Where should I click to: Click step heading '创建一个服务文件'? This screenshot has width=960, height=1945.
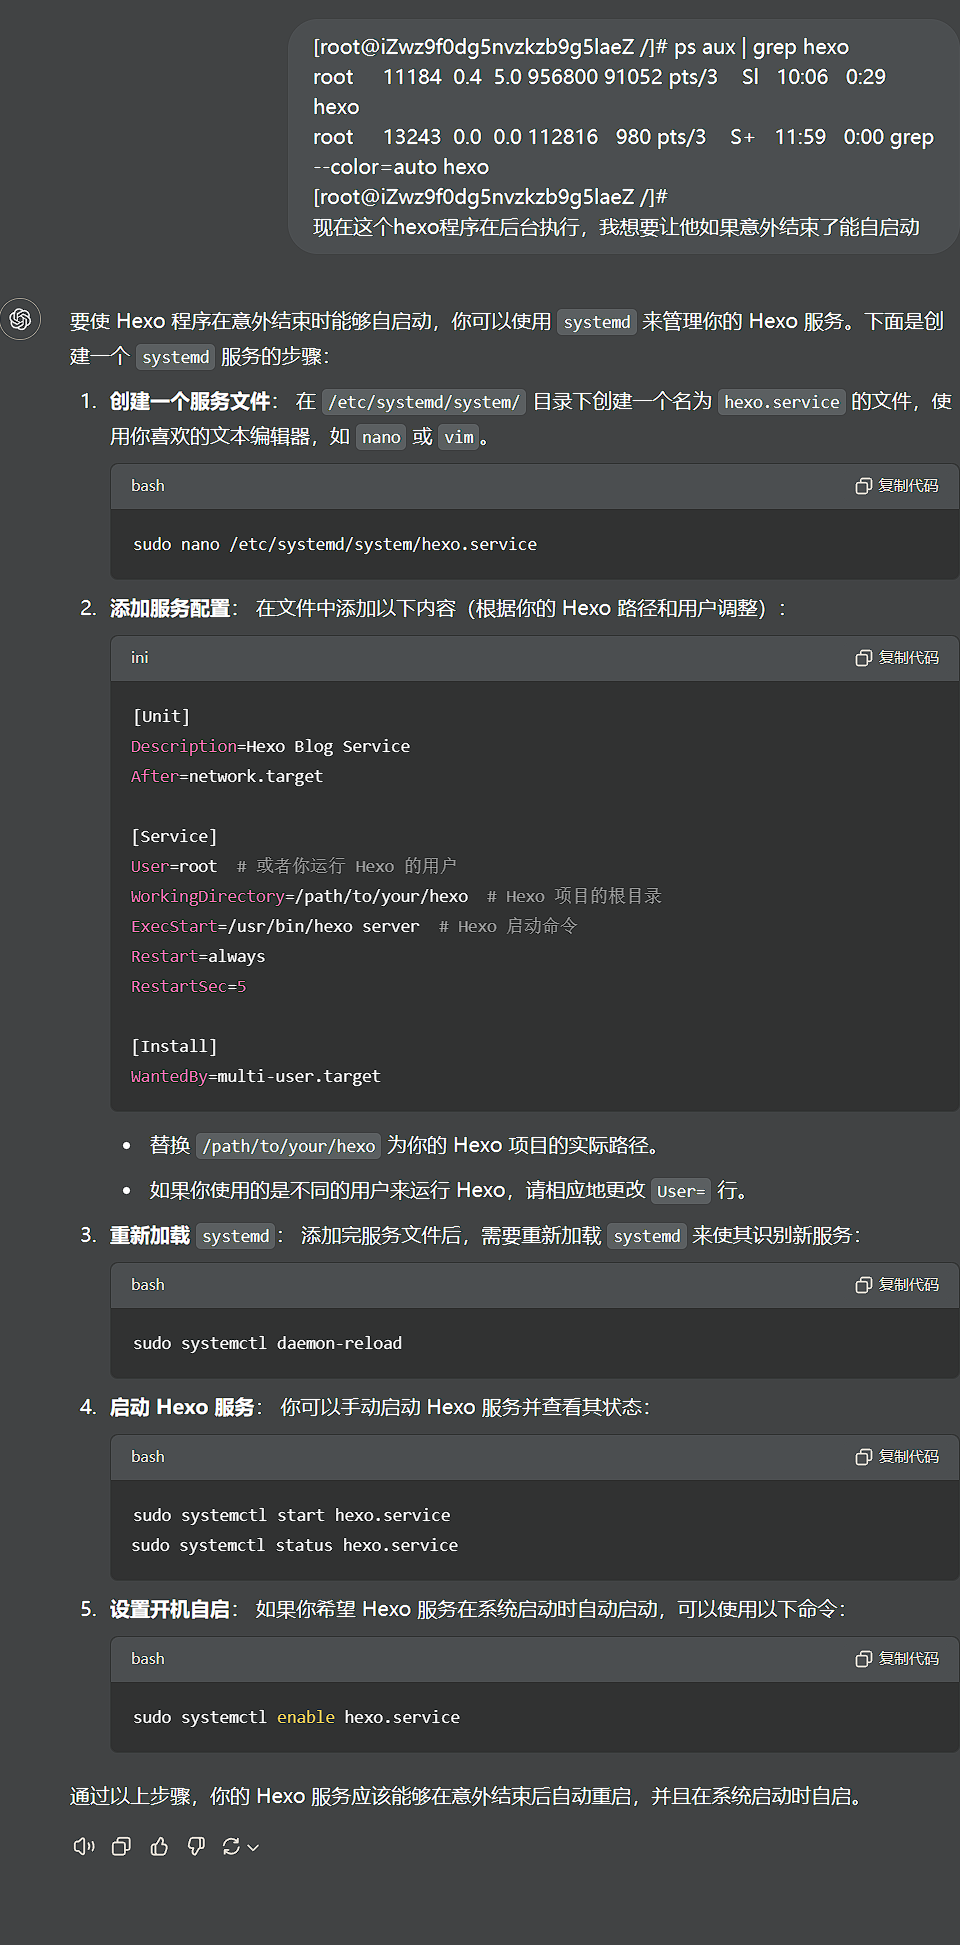click(190, 401)
